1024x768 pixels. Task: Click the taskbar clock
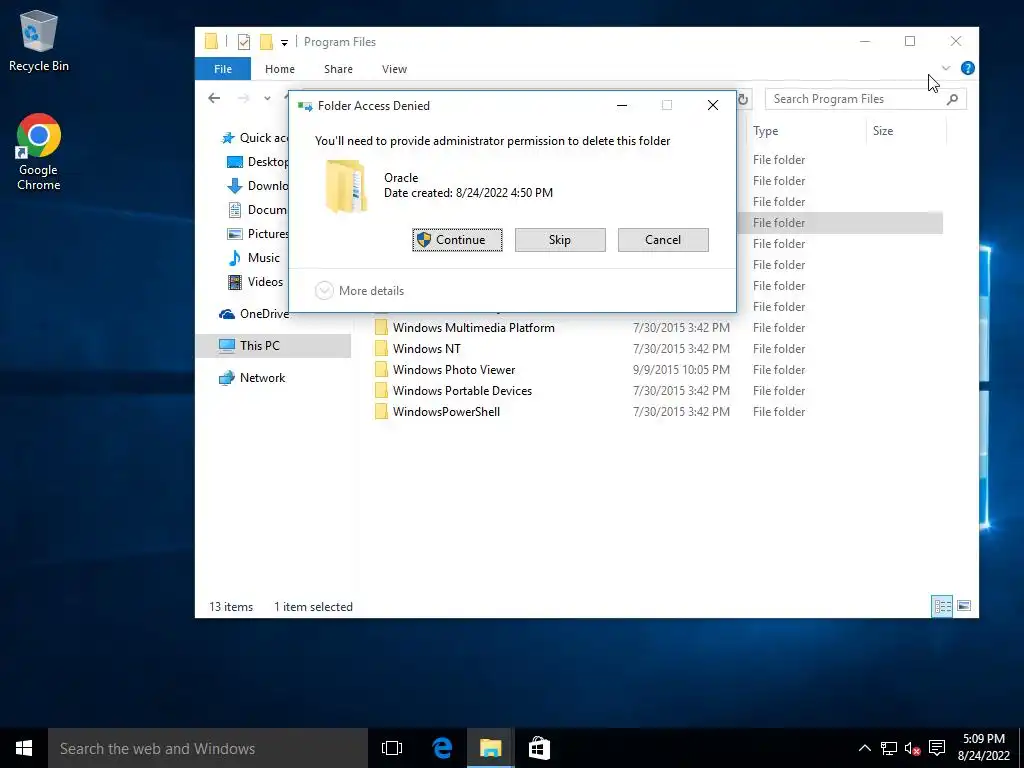pos(984,748)
